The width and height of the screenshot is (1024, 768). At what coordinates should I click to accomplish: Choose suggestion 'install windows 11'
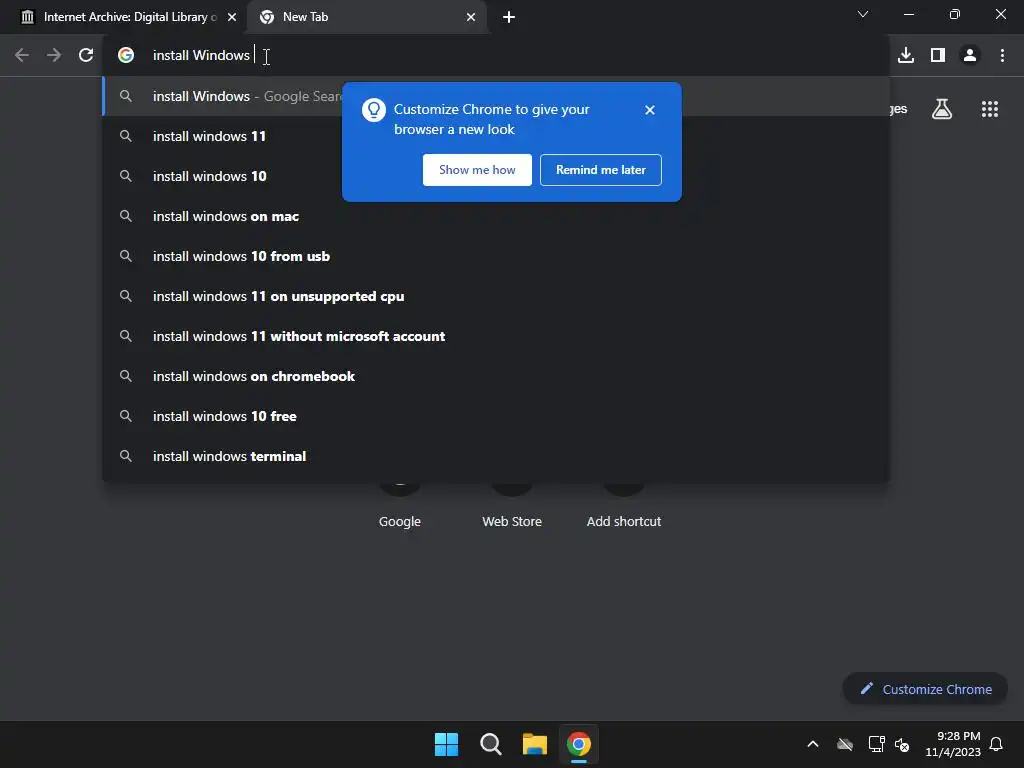[496, 136]
